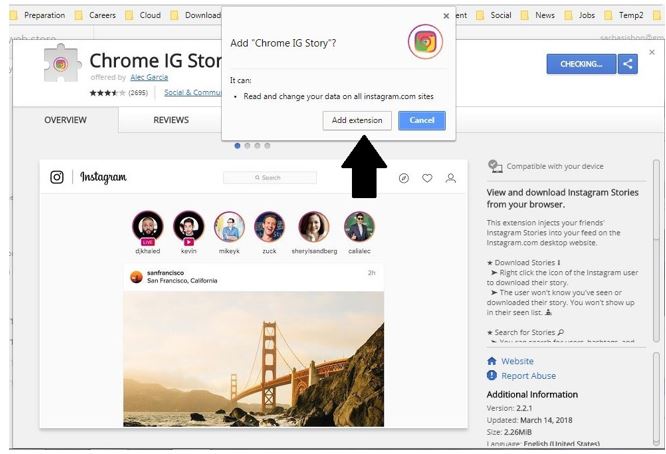Click the blue CHECKING... button

(x=581, y=64)
